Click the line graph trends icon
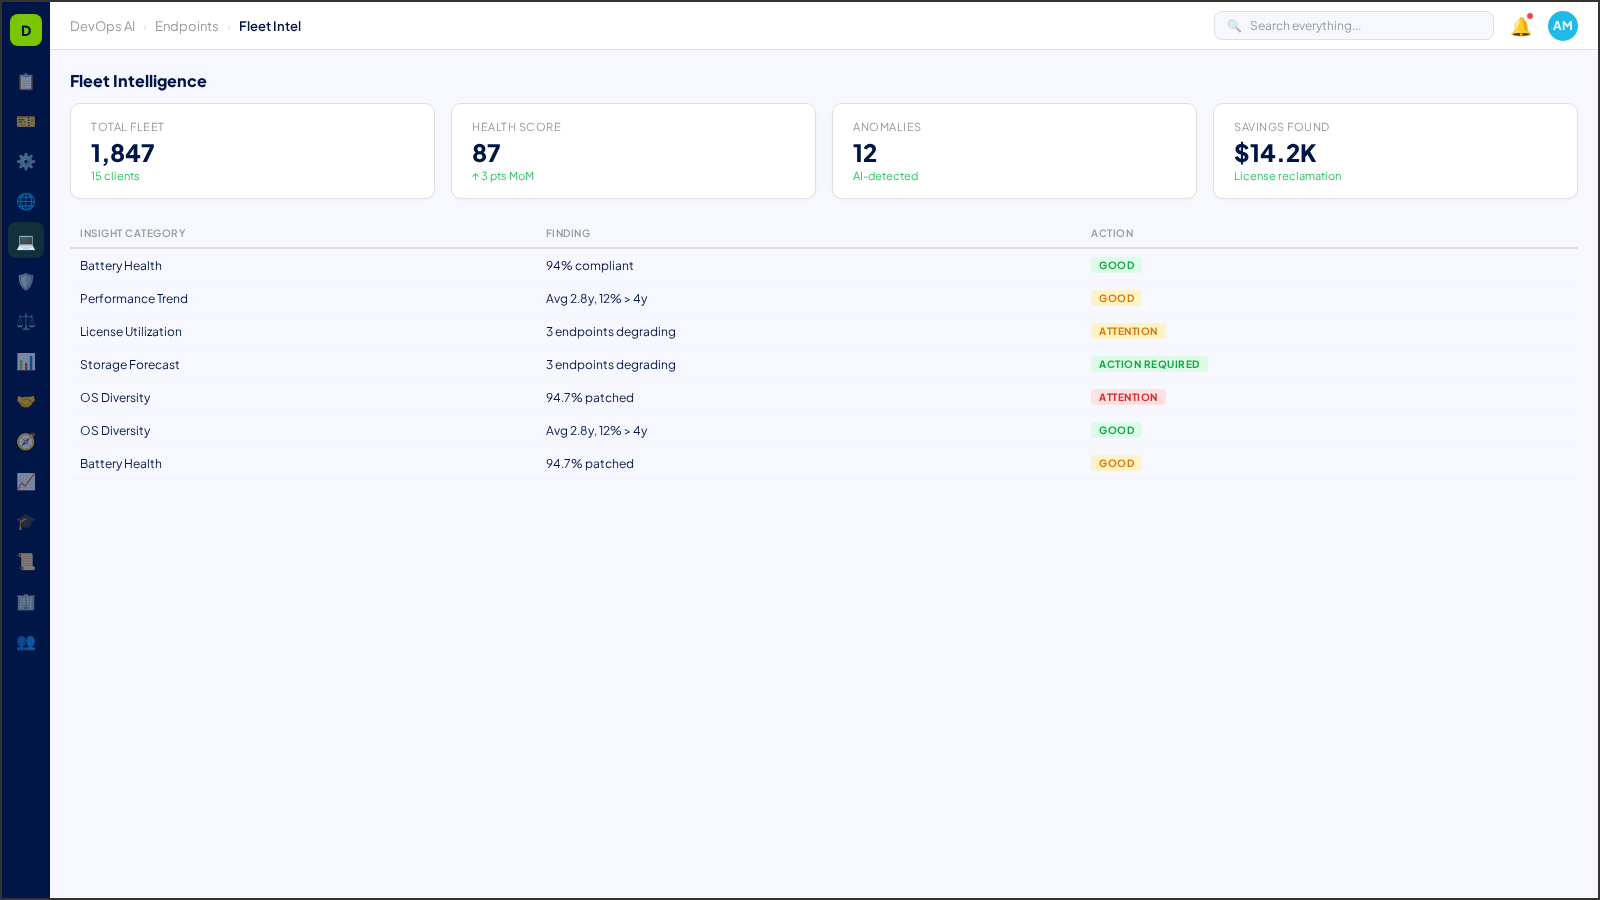Screen dimensions: 1600x900 coord(26,482)
